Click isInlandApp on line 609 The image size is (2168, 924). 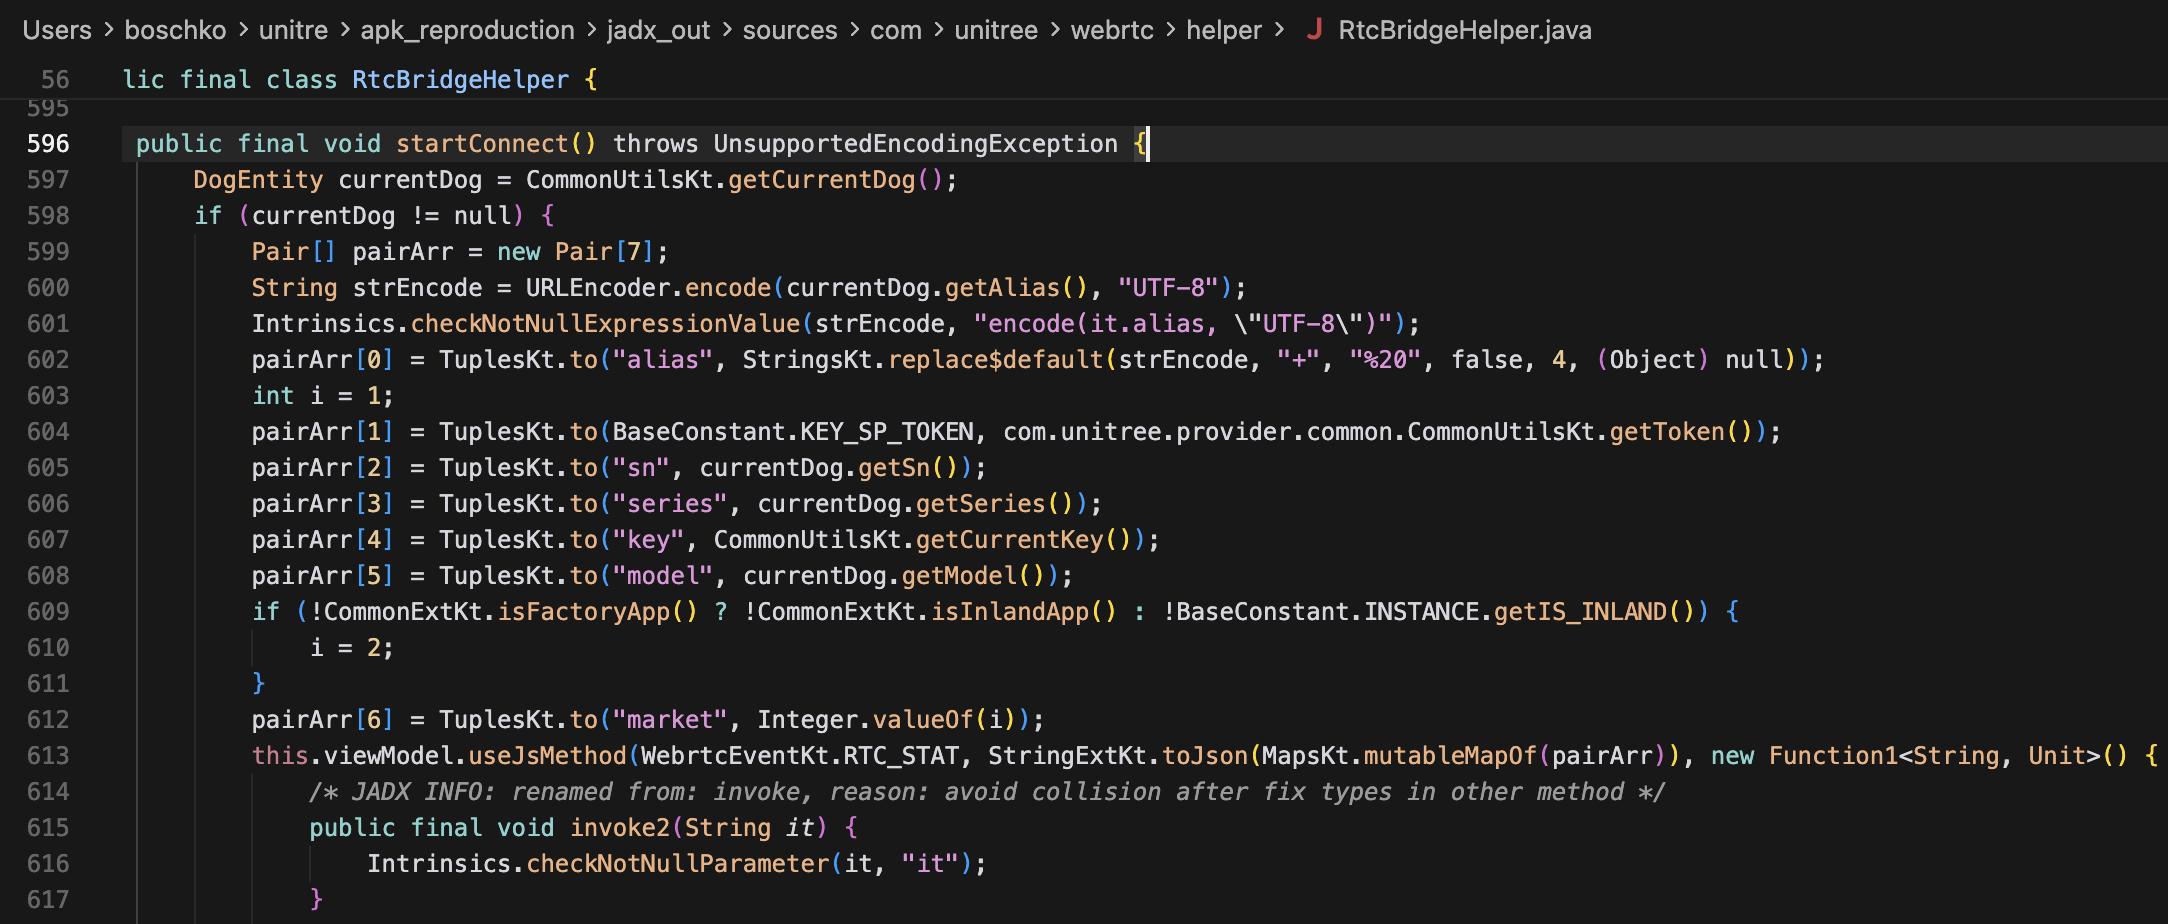(x=1009, y=612)
